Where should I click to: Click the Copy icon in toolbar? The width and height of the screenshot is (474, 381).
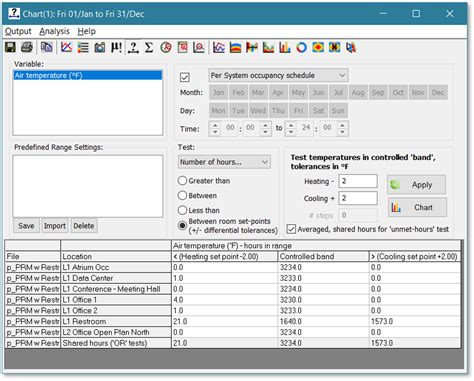tap(46, 47)
